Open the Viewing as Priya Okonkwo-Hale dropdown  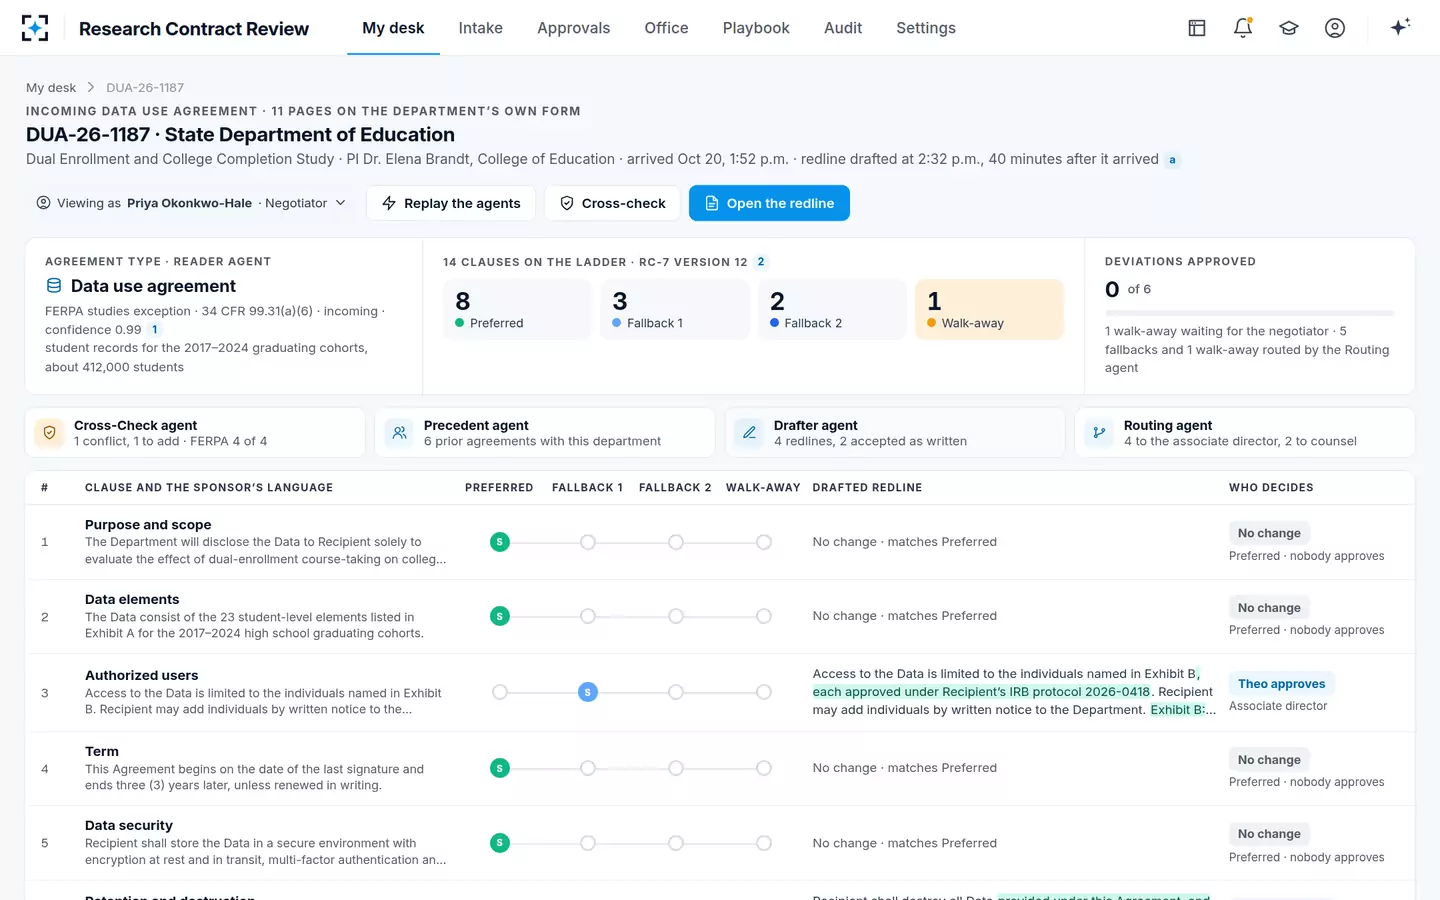(191, 203)
